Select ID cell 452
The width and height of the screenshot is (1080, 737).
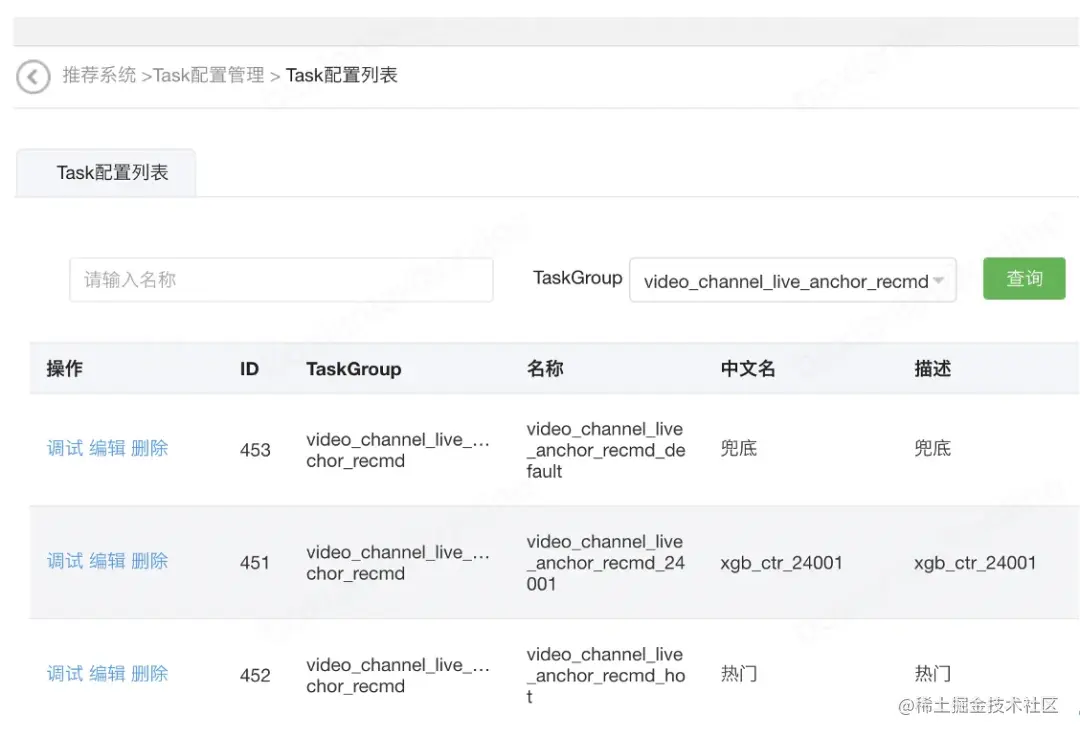255,675
